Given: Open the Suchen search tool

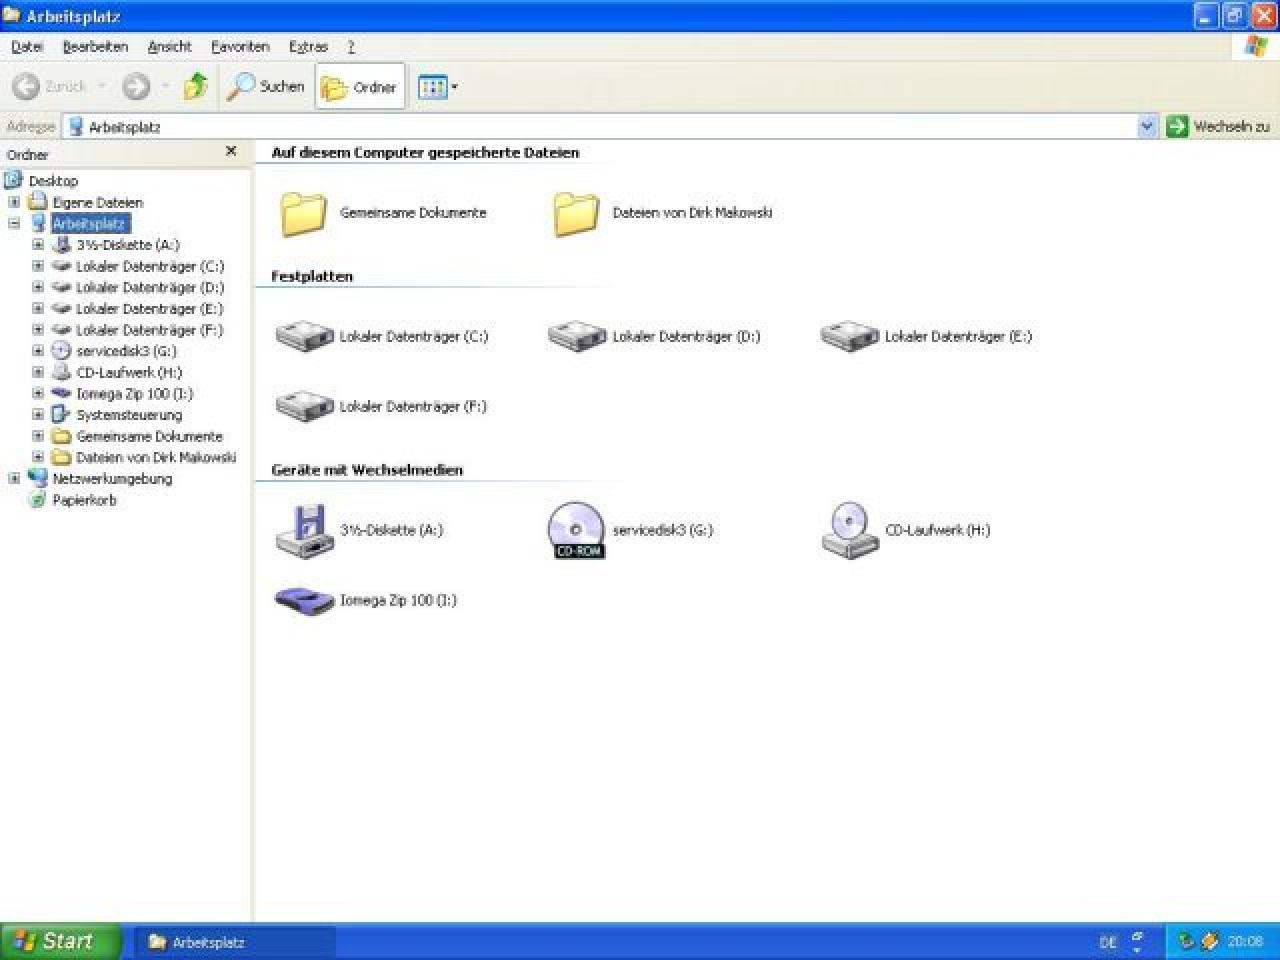Looking at the screenshot, I should [266, 87].
